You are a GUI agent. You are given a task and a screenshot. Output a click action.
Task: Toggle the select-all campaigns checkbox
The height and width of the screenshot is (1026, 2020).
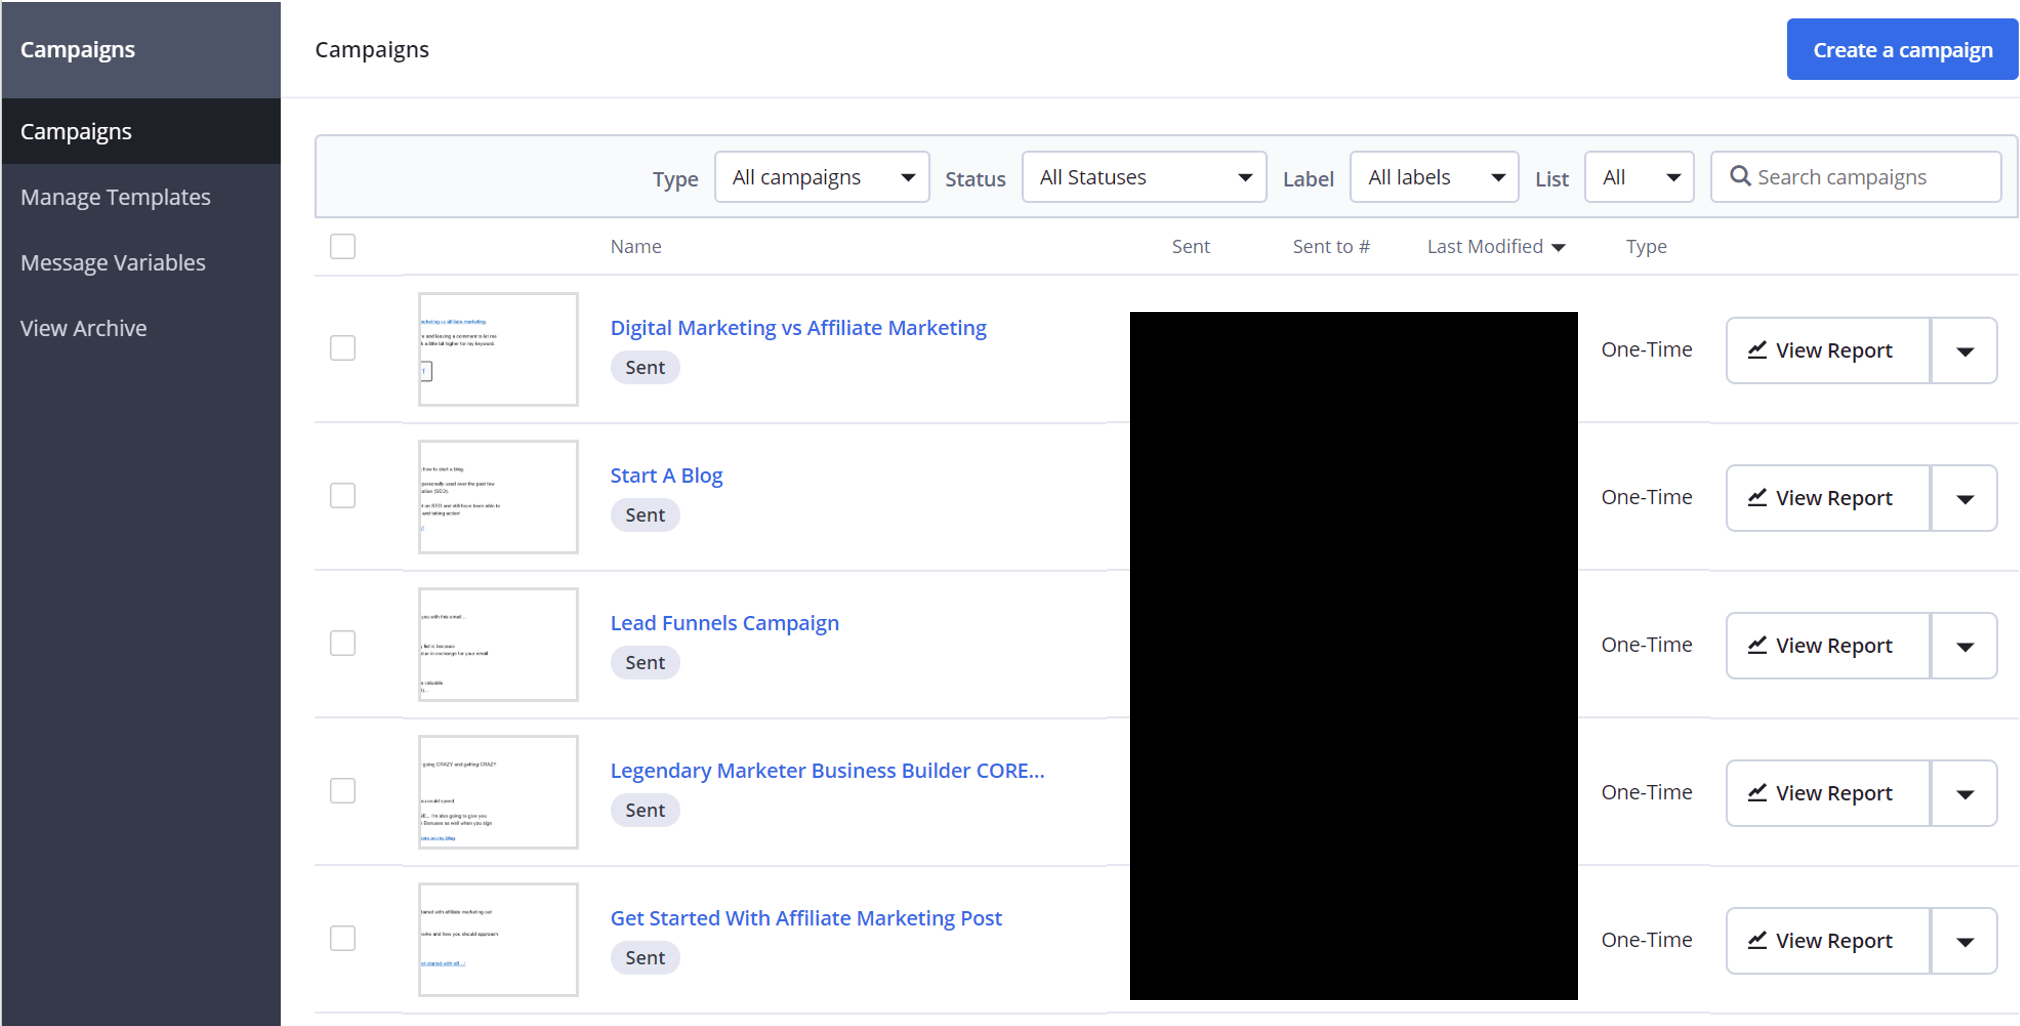coord(343,246)
